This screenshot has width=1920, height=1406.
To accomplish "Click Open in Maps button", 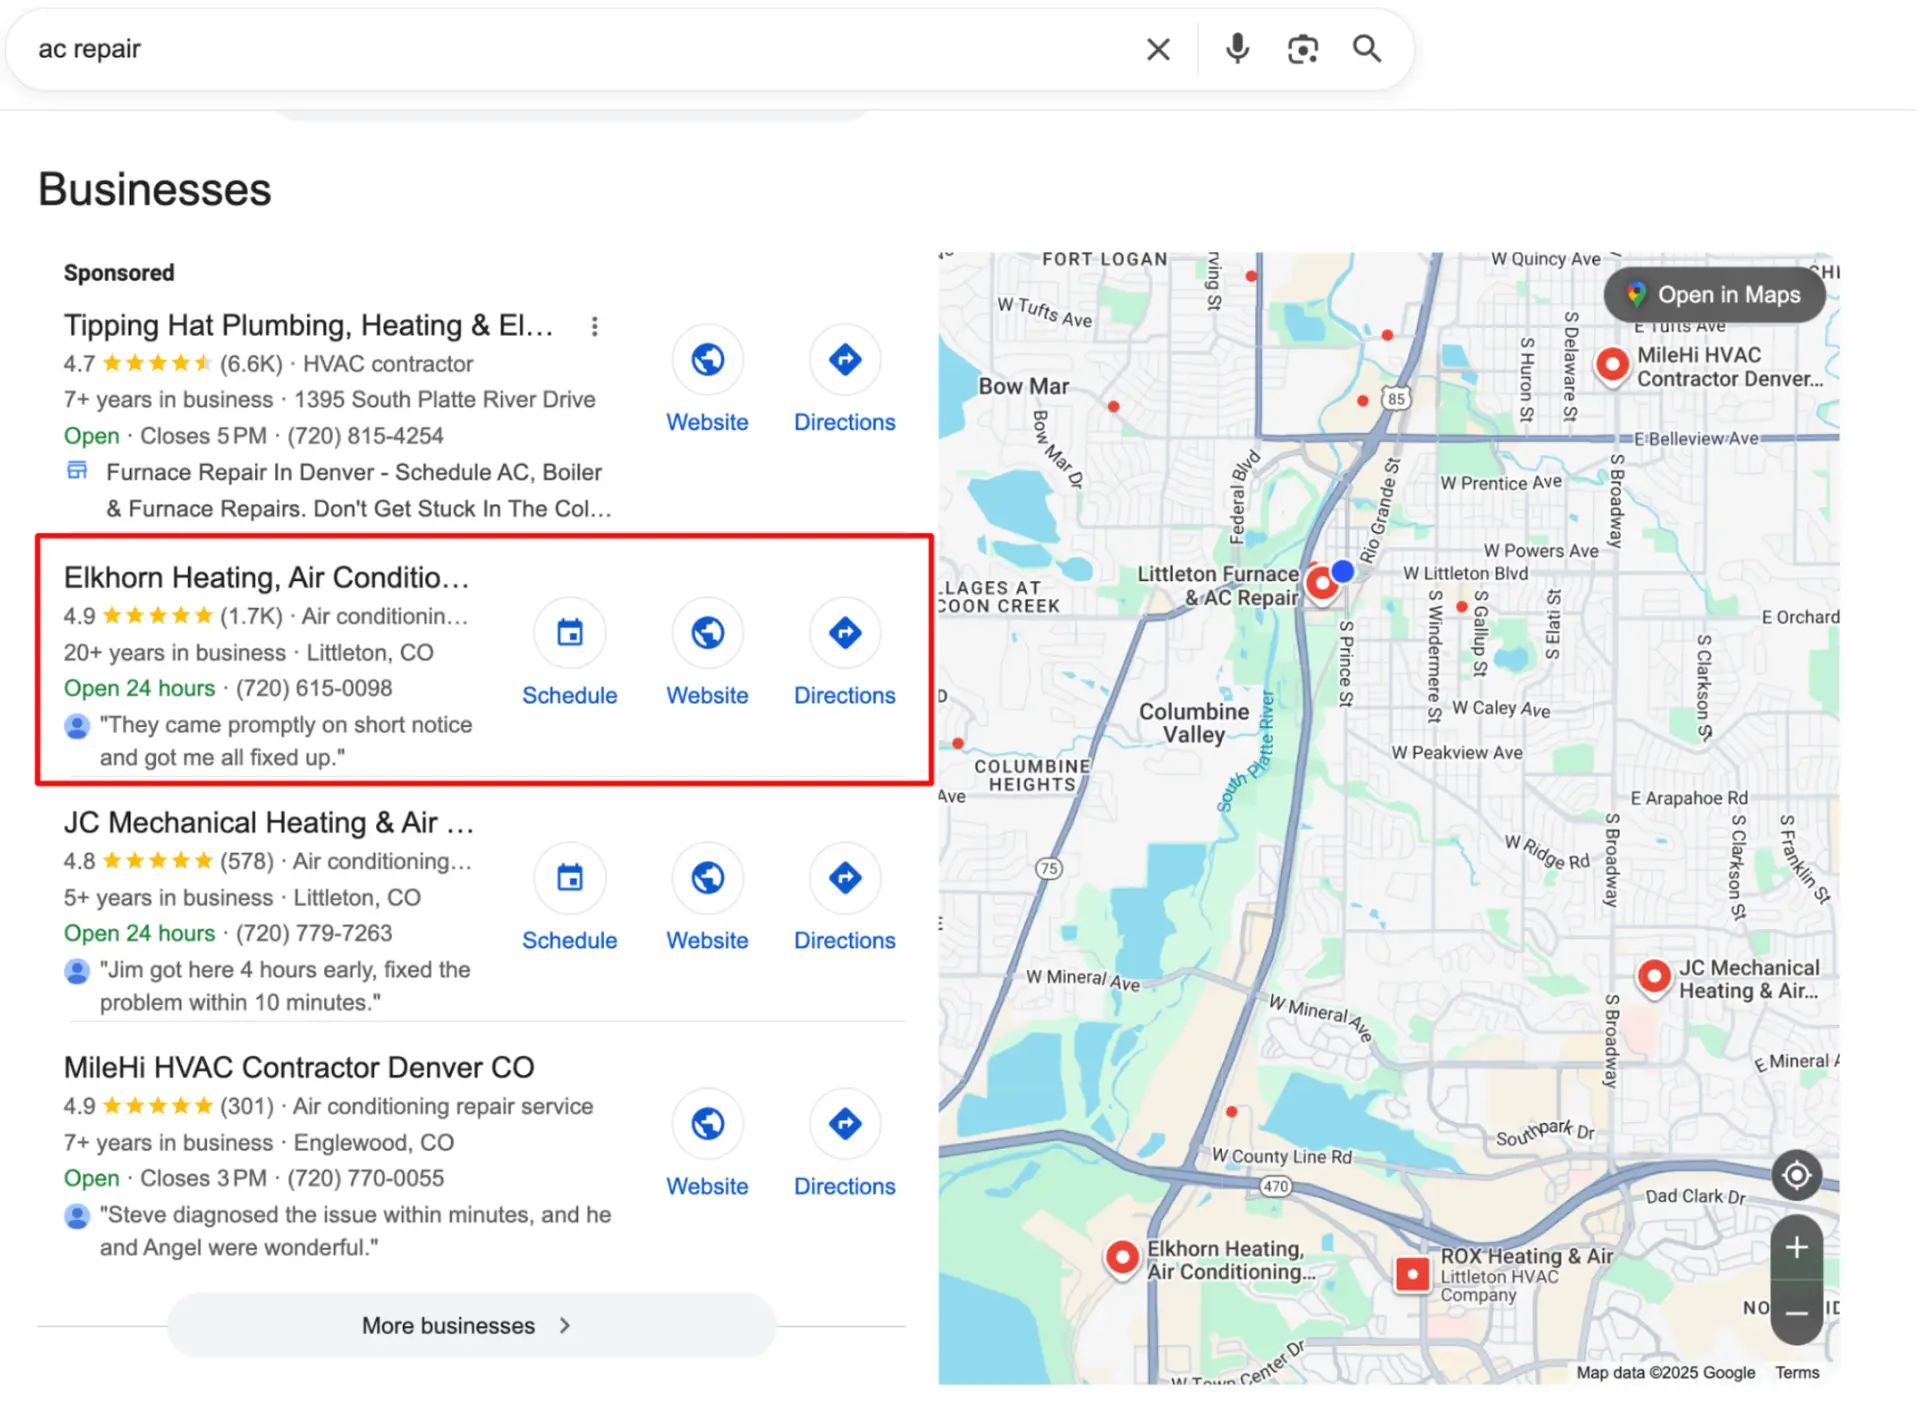I will pyautogui.click(x=1714, y=295).
